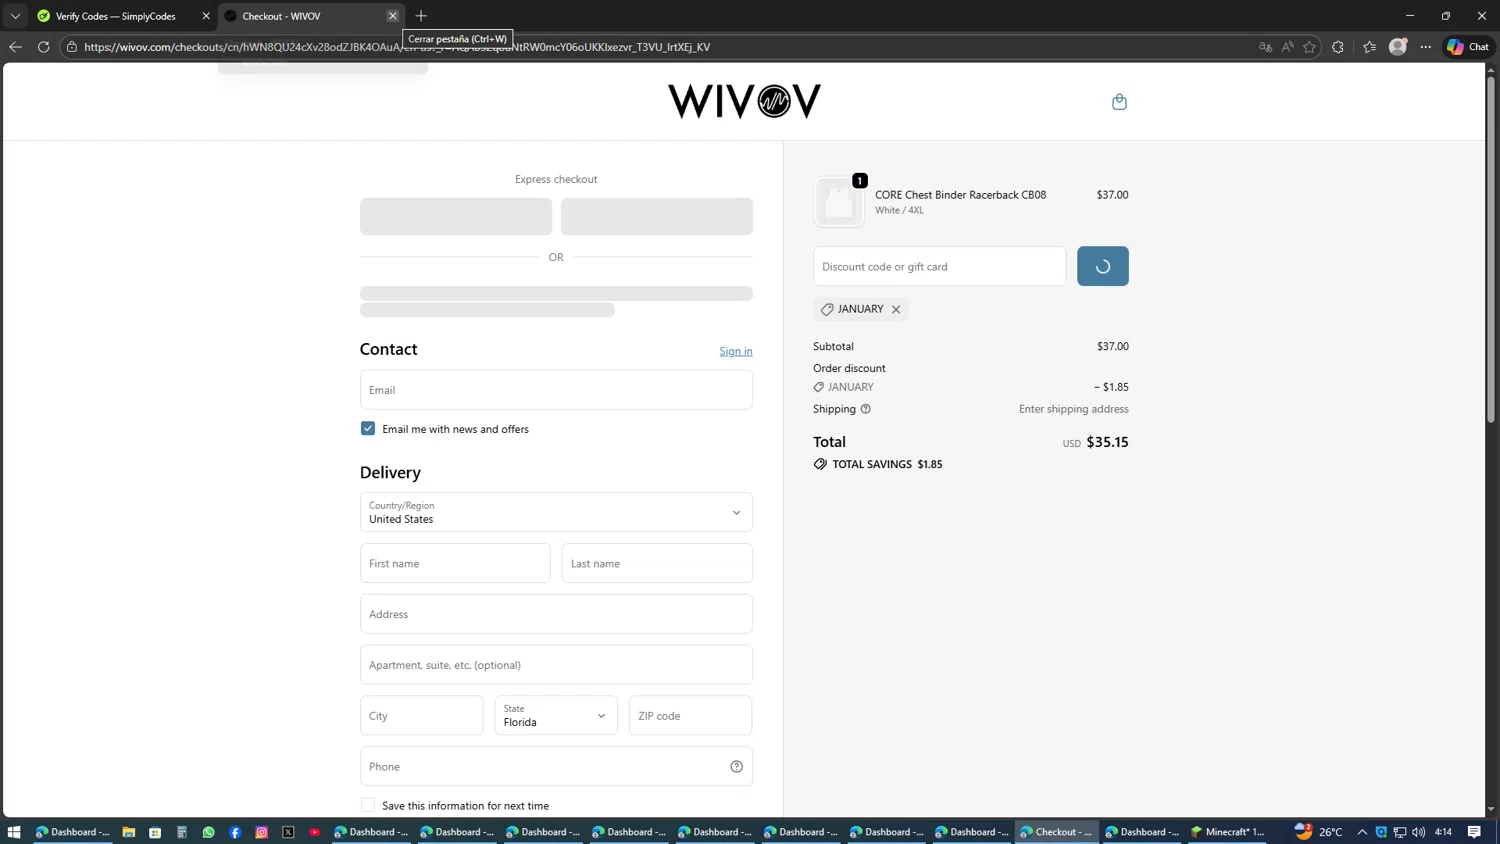1500x844 pixels.
Task: Open the Windows Start menu
Action: [x=14, y=832]
